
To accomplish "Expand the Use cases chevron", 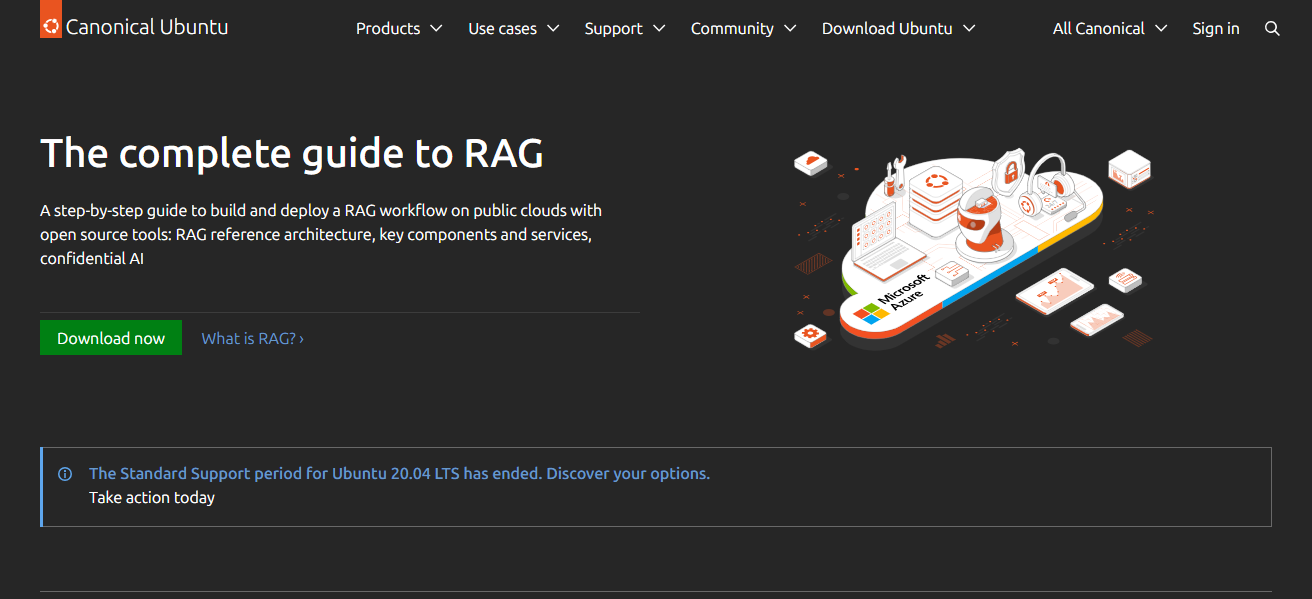I will [553, 29].
